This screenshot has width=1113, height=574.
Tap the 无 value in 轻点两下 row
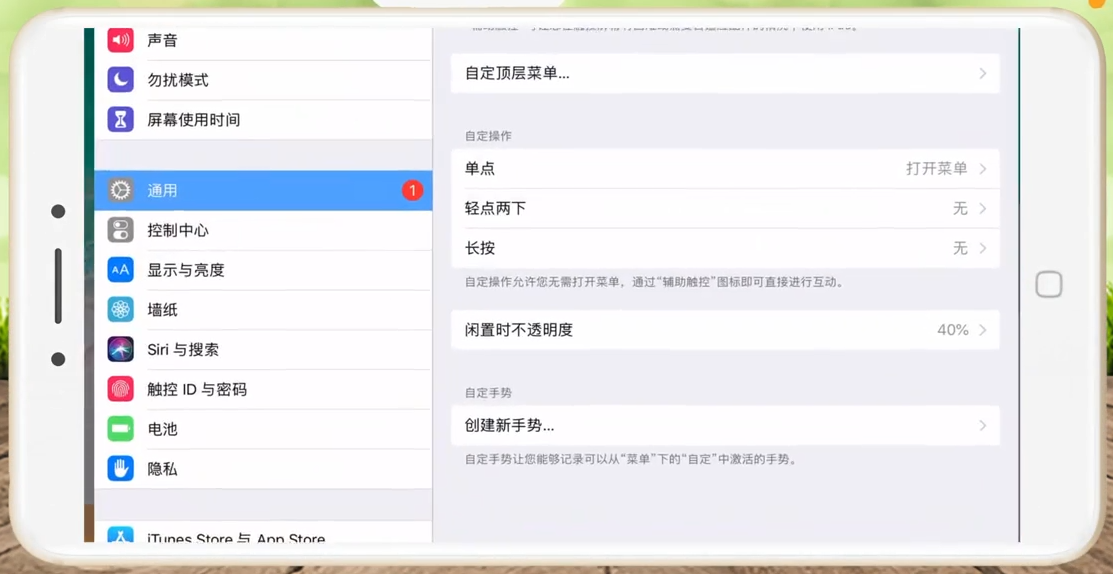pos(960,208)
